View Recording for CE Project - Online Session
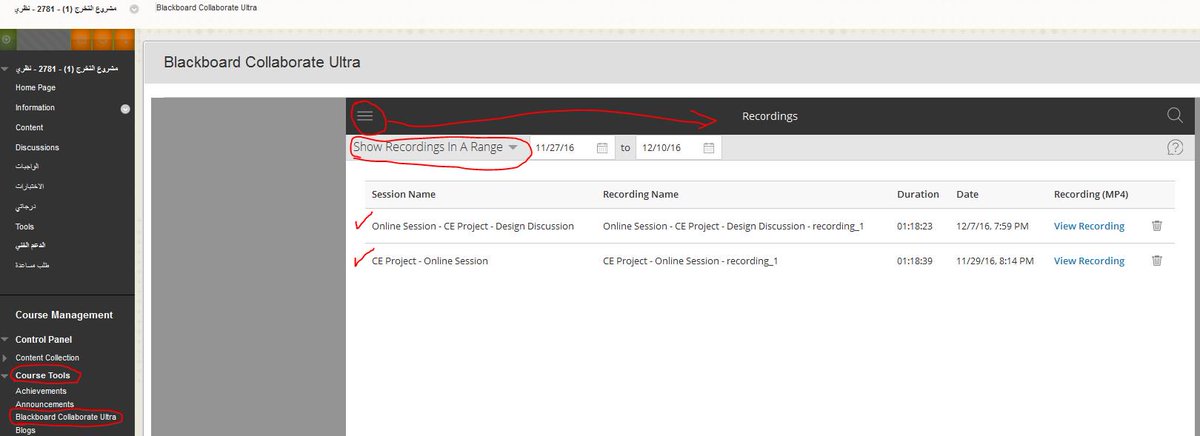 tap(1089, 261)
